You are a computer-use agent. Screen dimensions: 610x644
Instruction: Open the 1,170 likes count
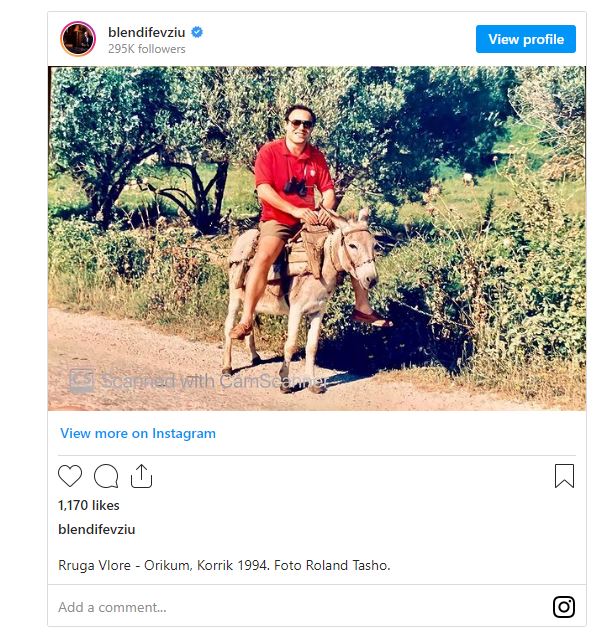coord(89,506)
